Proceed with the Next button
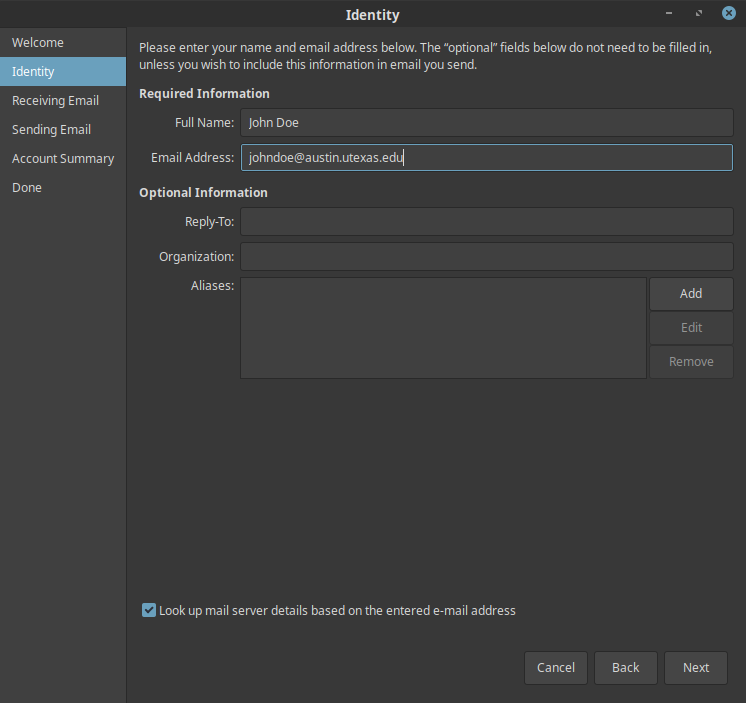 (x=696, y=668)
